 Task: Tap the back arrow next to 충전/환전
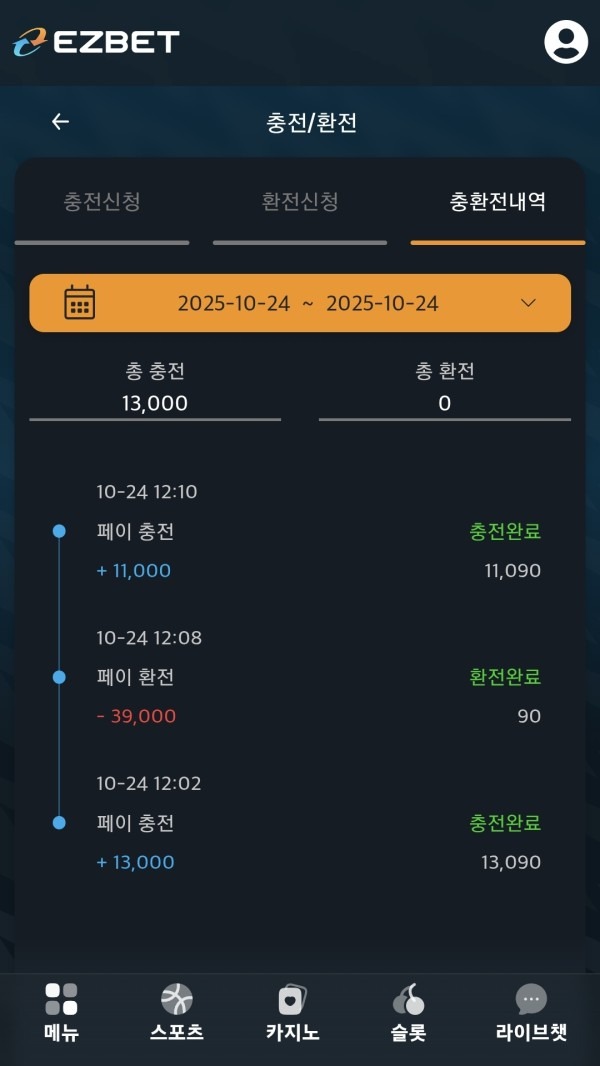click(60, 121)
